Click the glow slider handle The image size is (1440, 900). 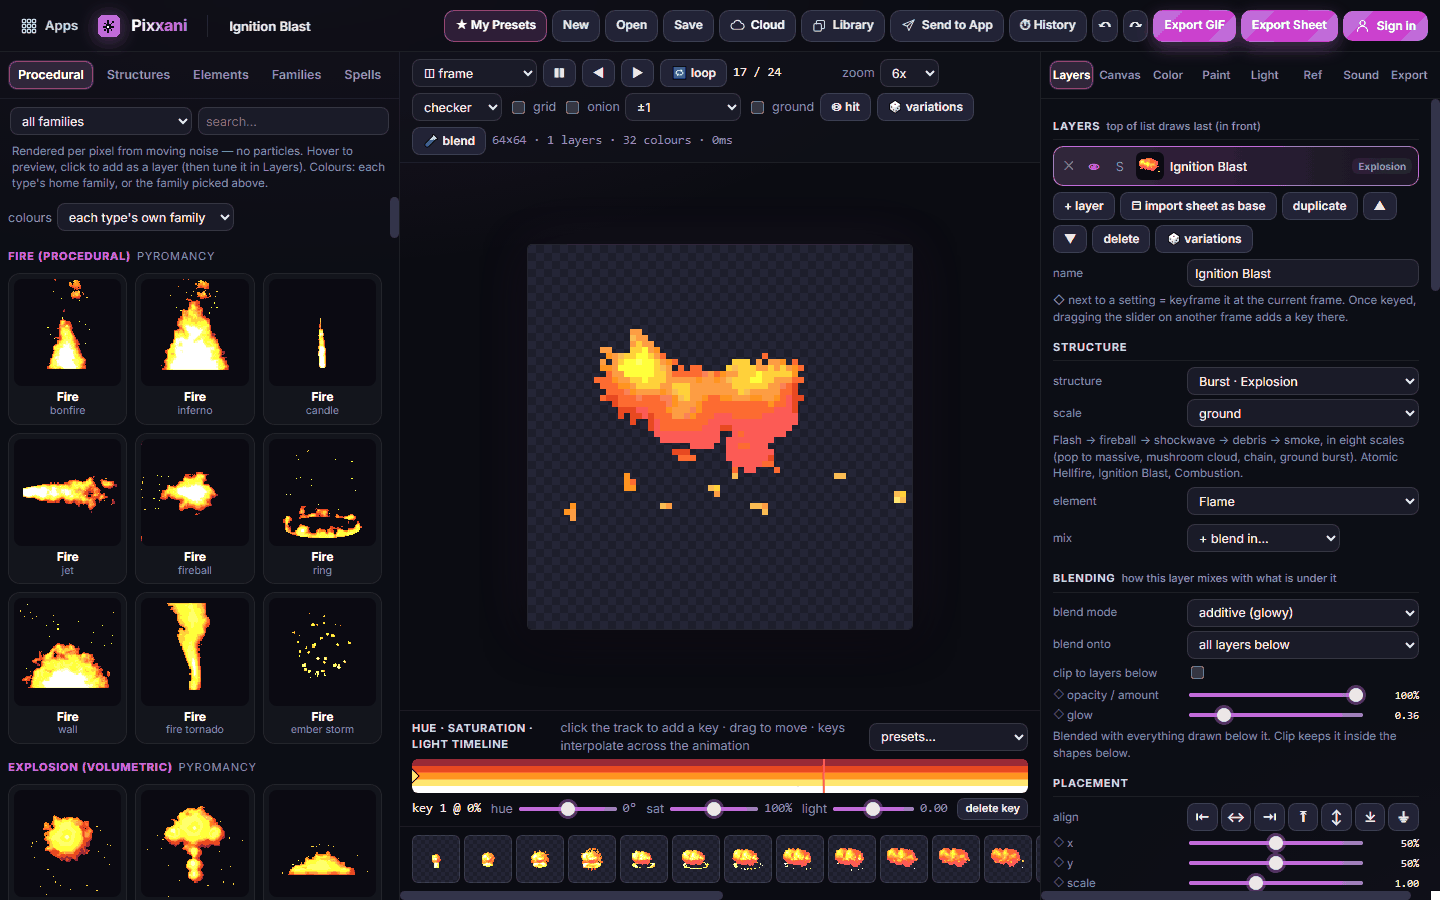pyautogui.click(x=1224, y=715)
